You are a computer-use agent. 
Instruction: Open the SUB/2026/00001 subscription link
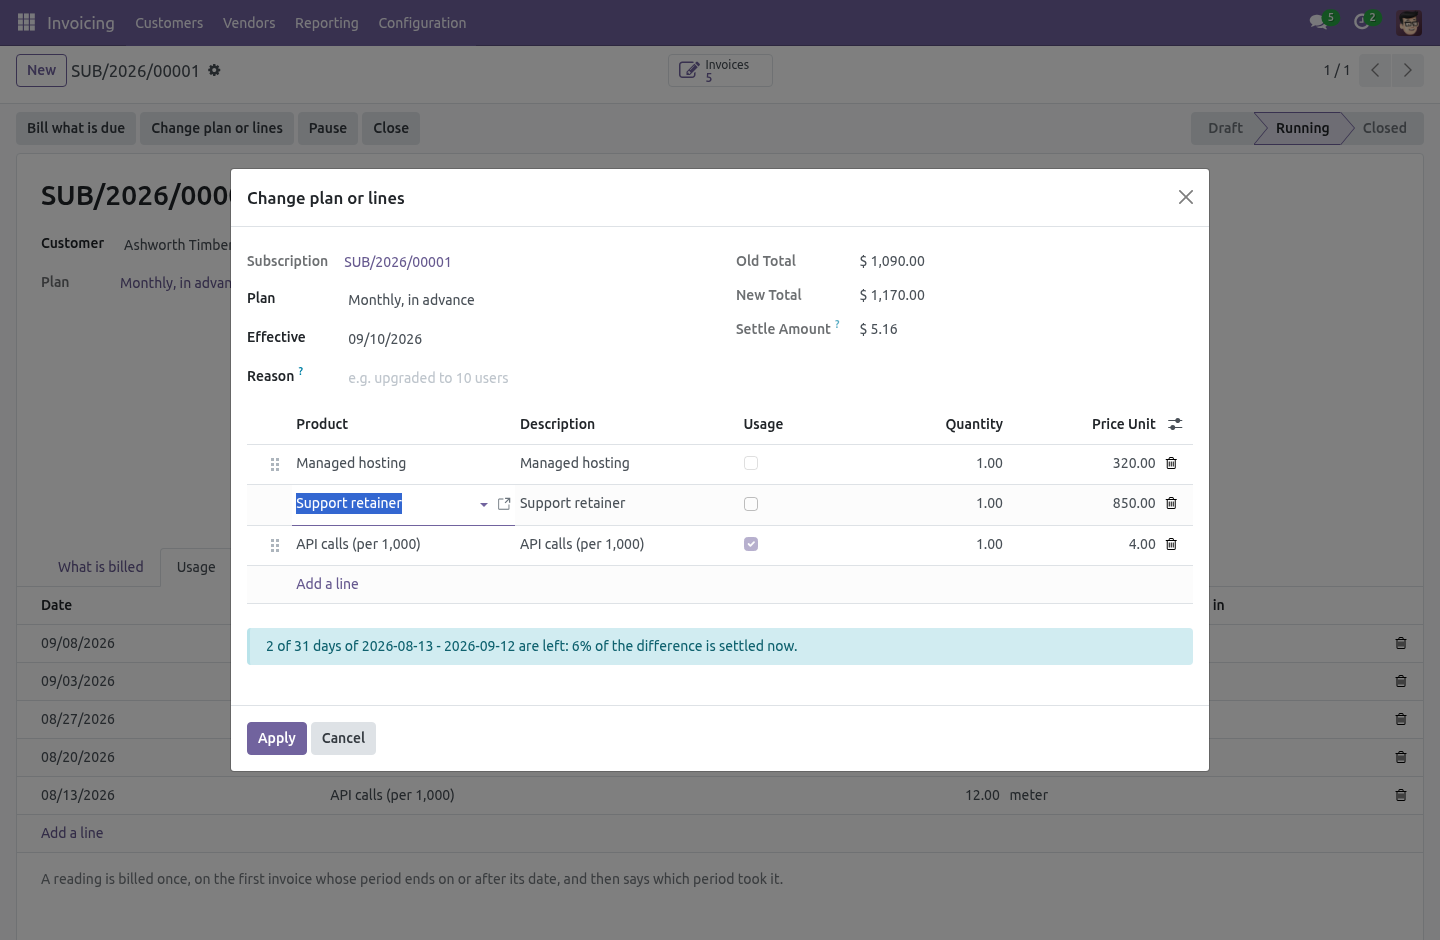click(398, 262)
